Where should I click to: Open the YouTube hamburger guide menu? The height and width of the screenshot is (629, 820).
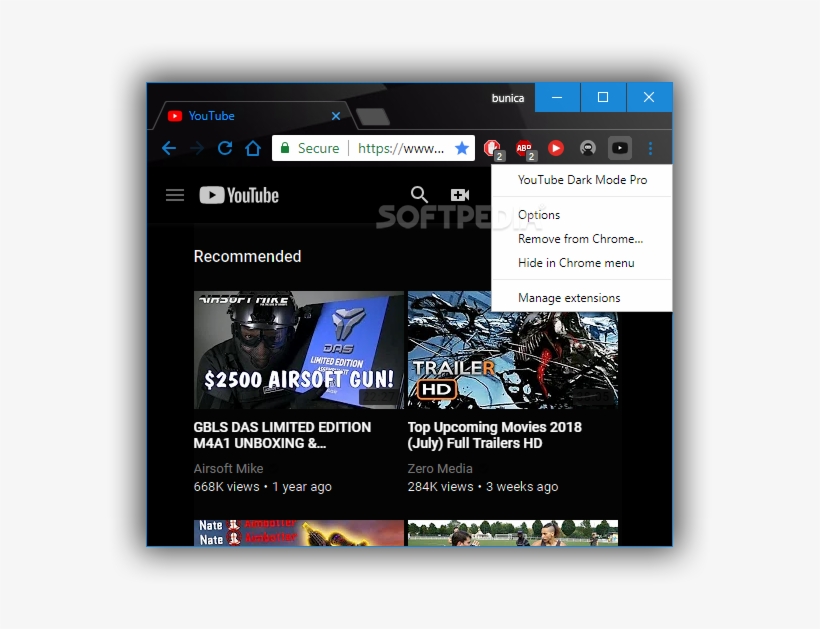point(175,196)
